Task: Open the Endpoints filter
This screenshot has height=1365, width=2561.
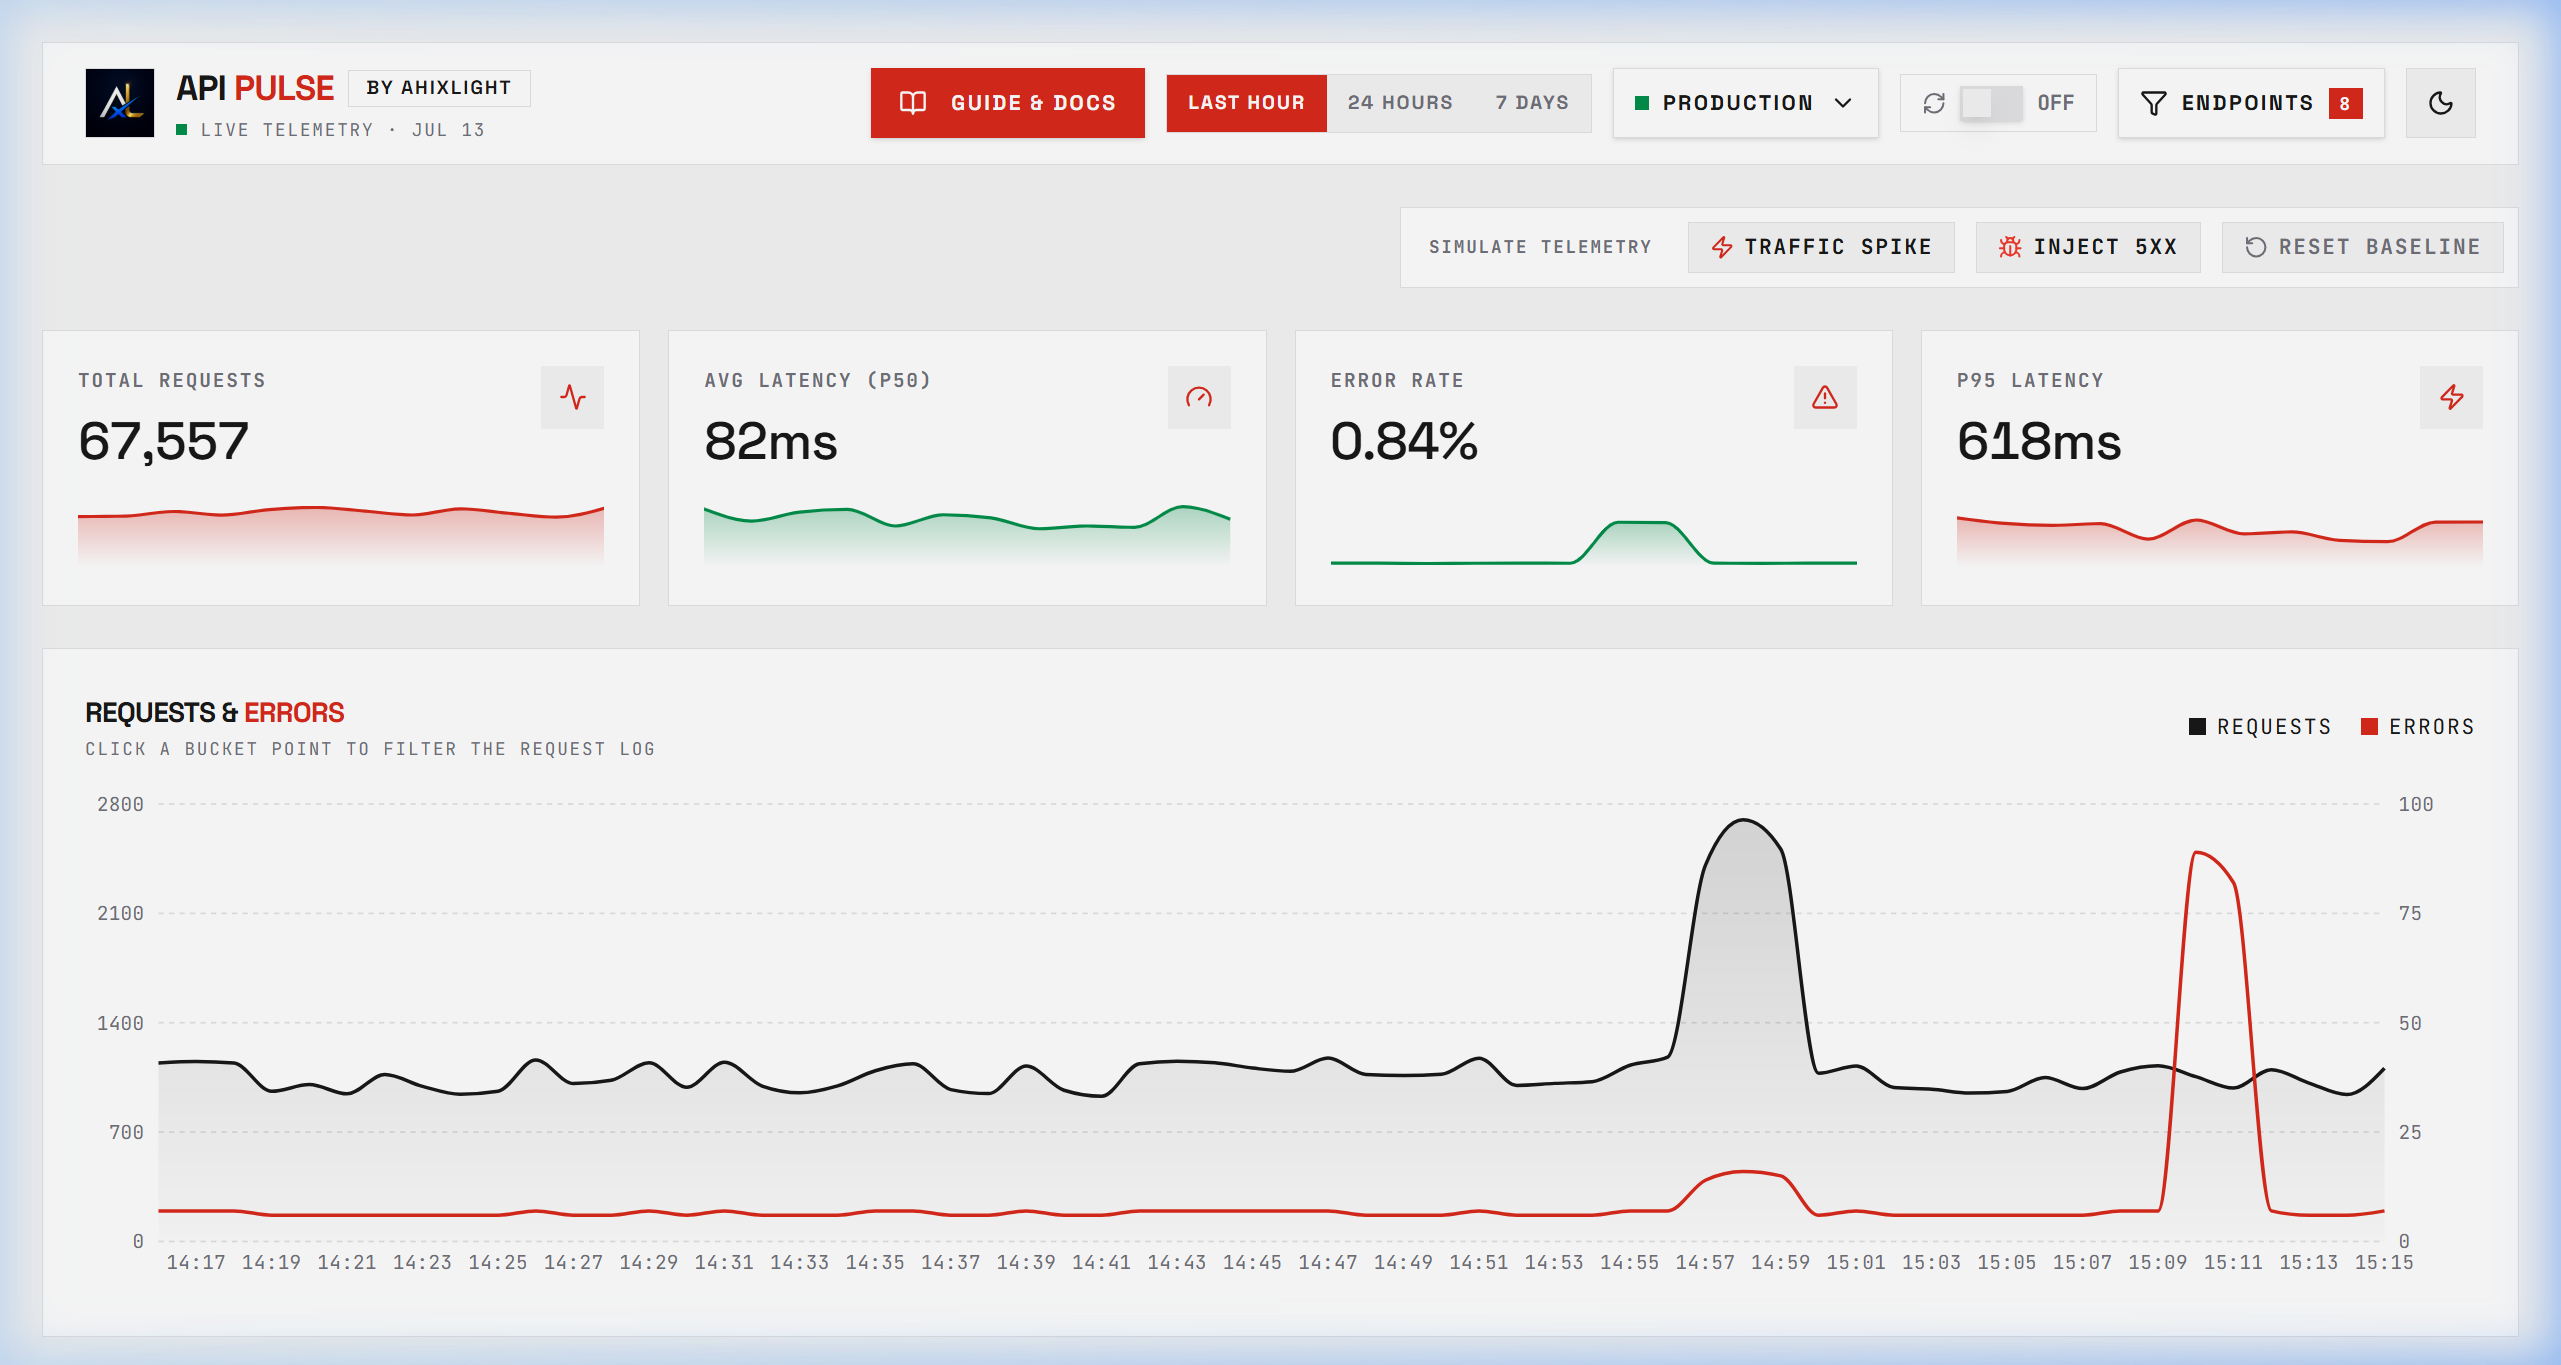Action: pos(2250,103)
